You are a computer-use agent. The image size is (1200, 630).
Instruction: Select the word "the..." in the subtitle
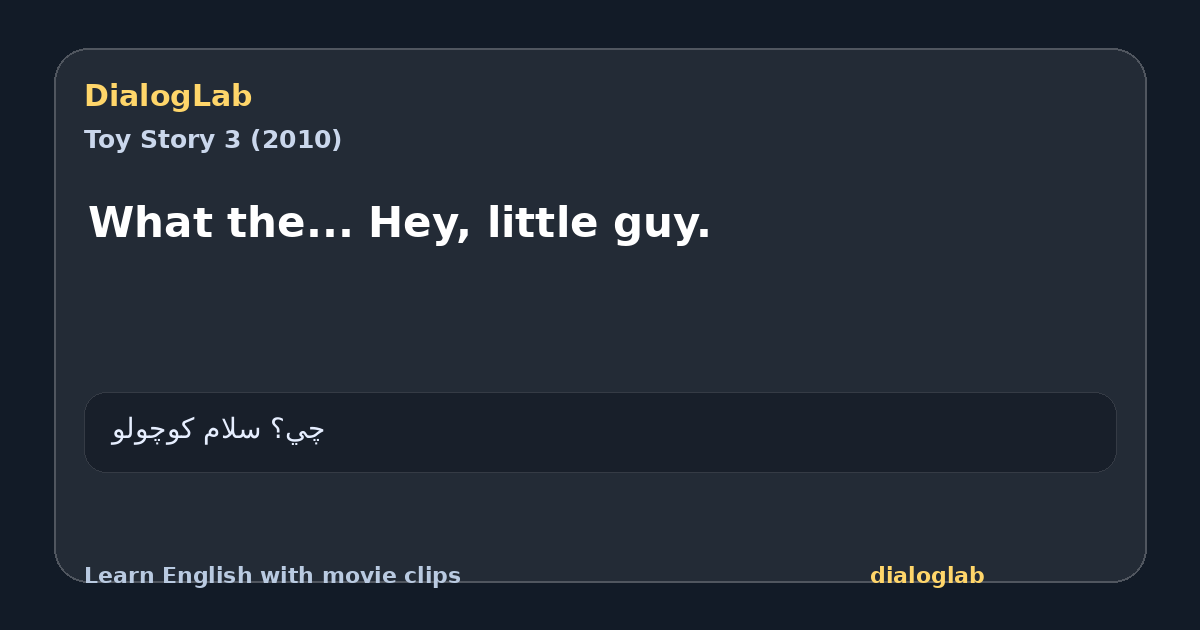pos(290,222)
